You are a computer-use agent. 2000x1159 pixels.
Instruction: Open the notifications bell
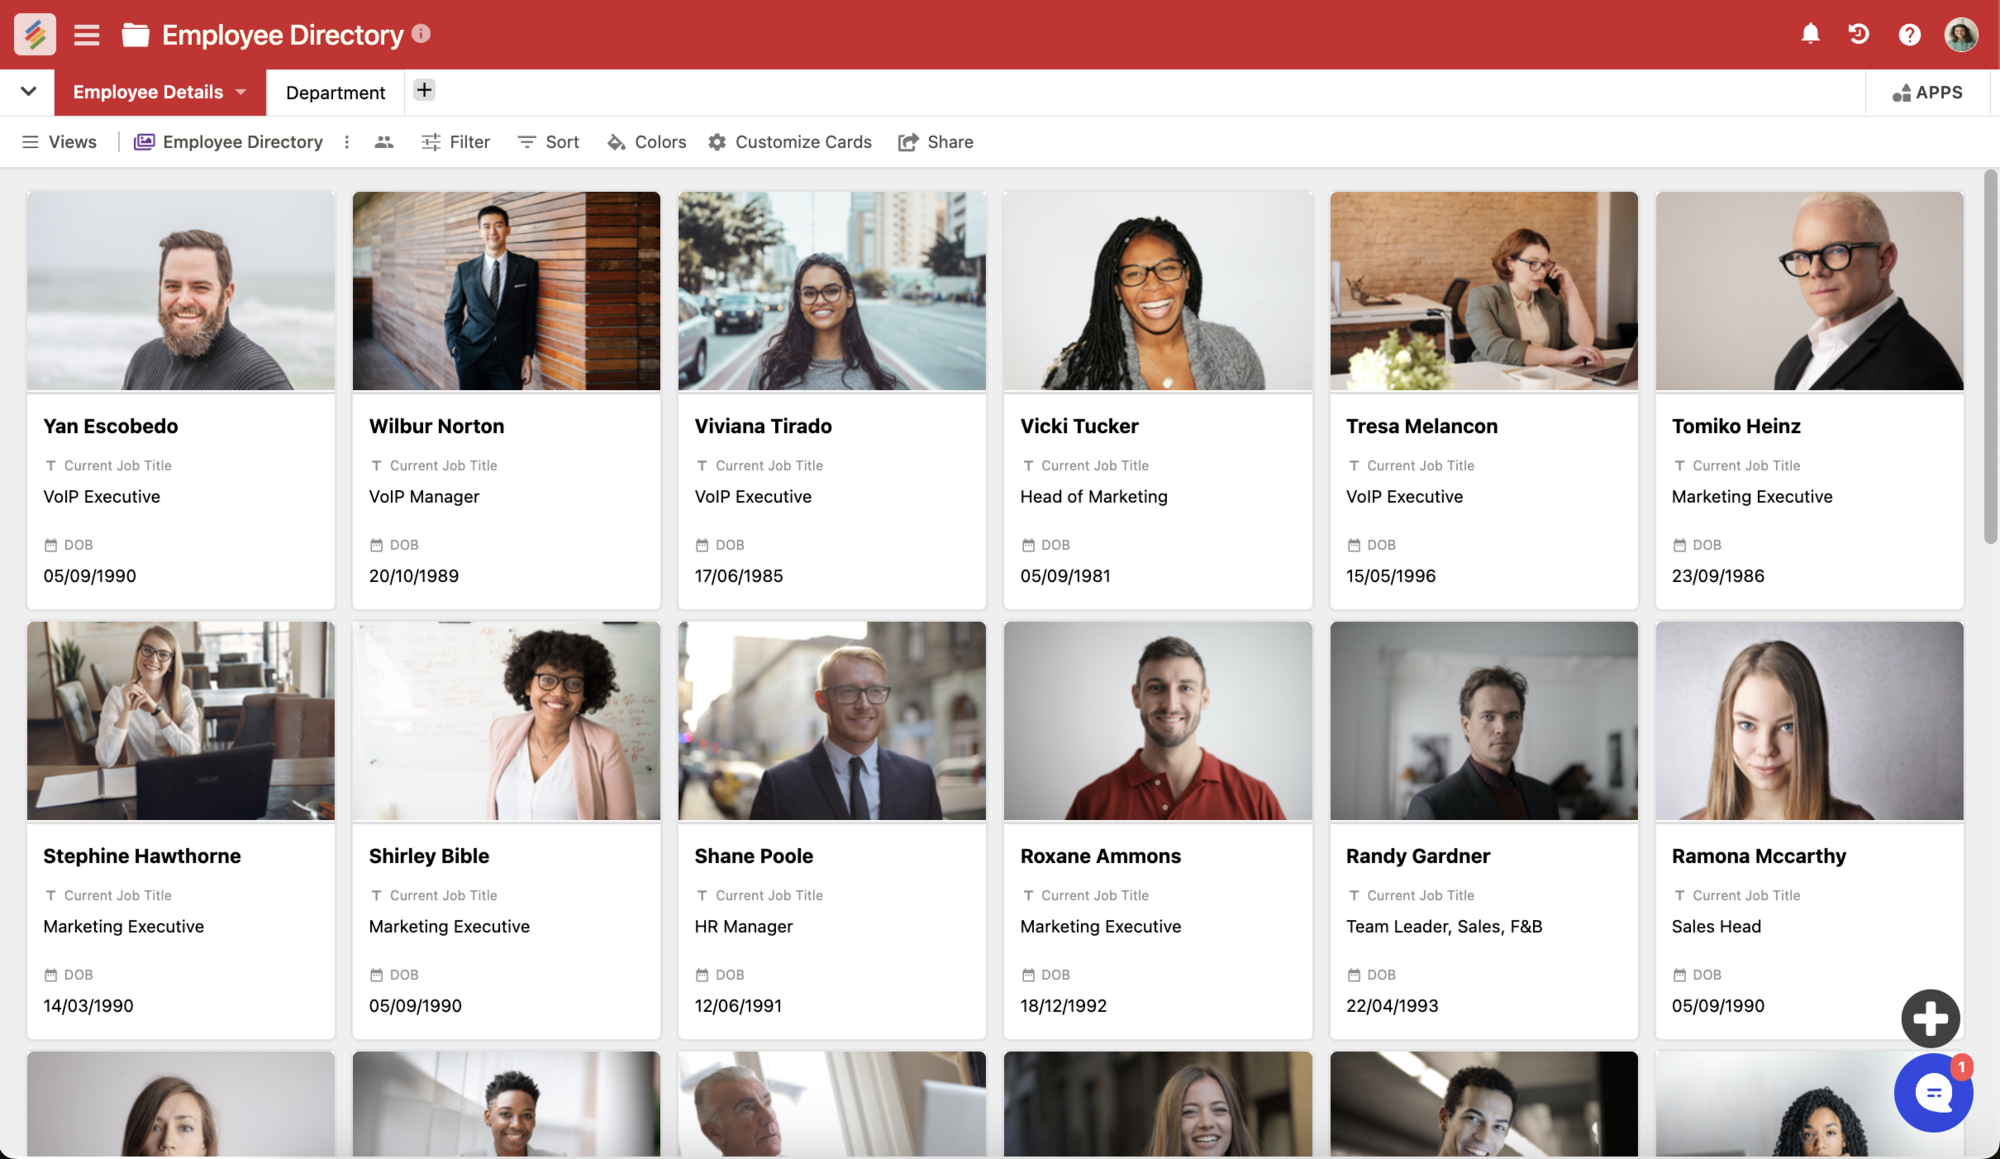[x=1810, y=34]
